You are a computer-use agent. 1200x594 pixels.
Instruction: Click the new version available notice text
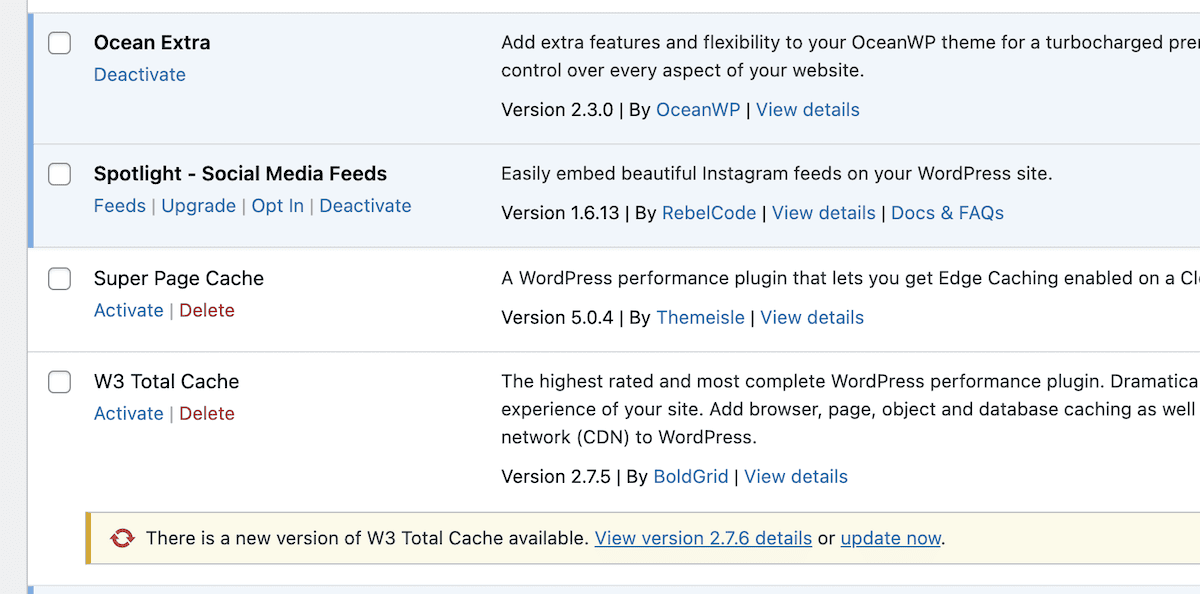[x=367, y=539]
